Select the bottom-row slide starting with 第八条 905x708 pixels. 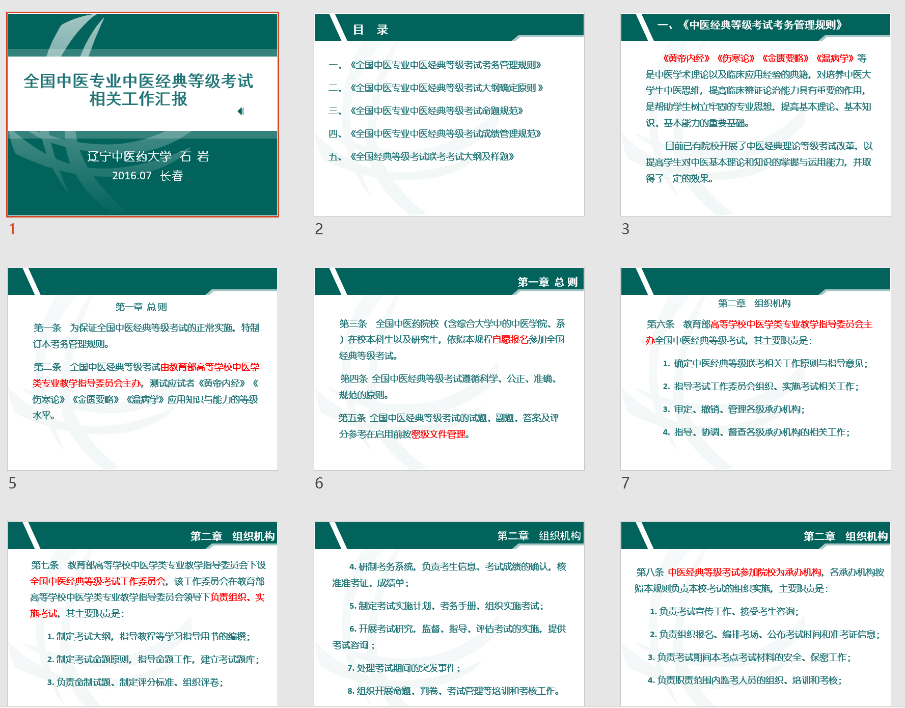click(755, 614)
